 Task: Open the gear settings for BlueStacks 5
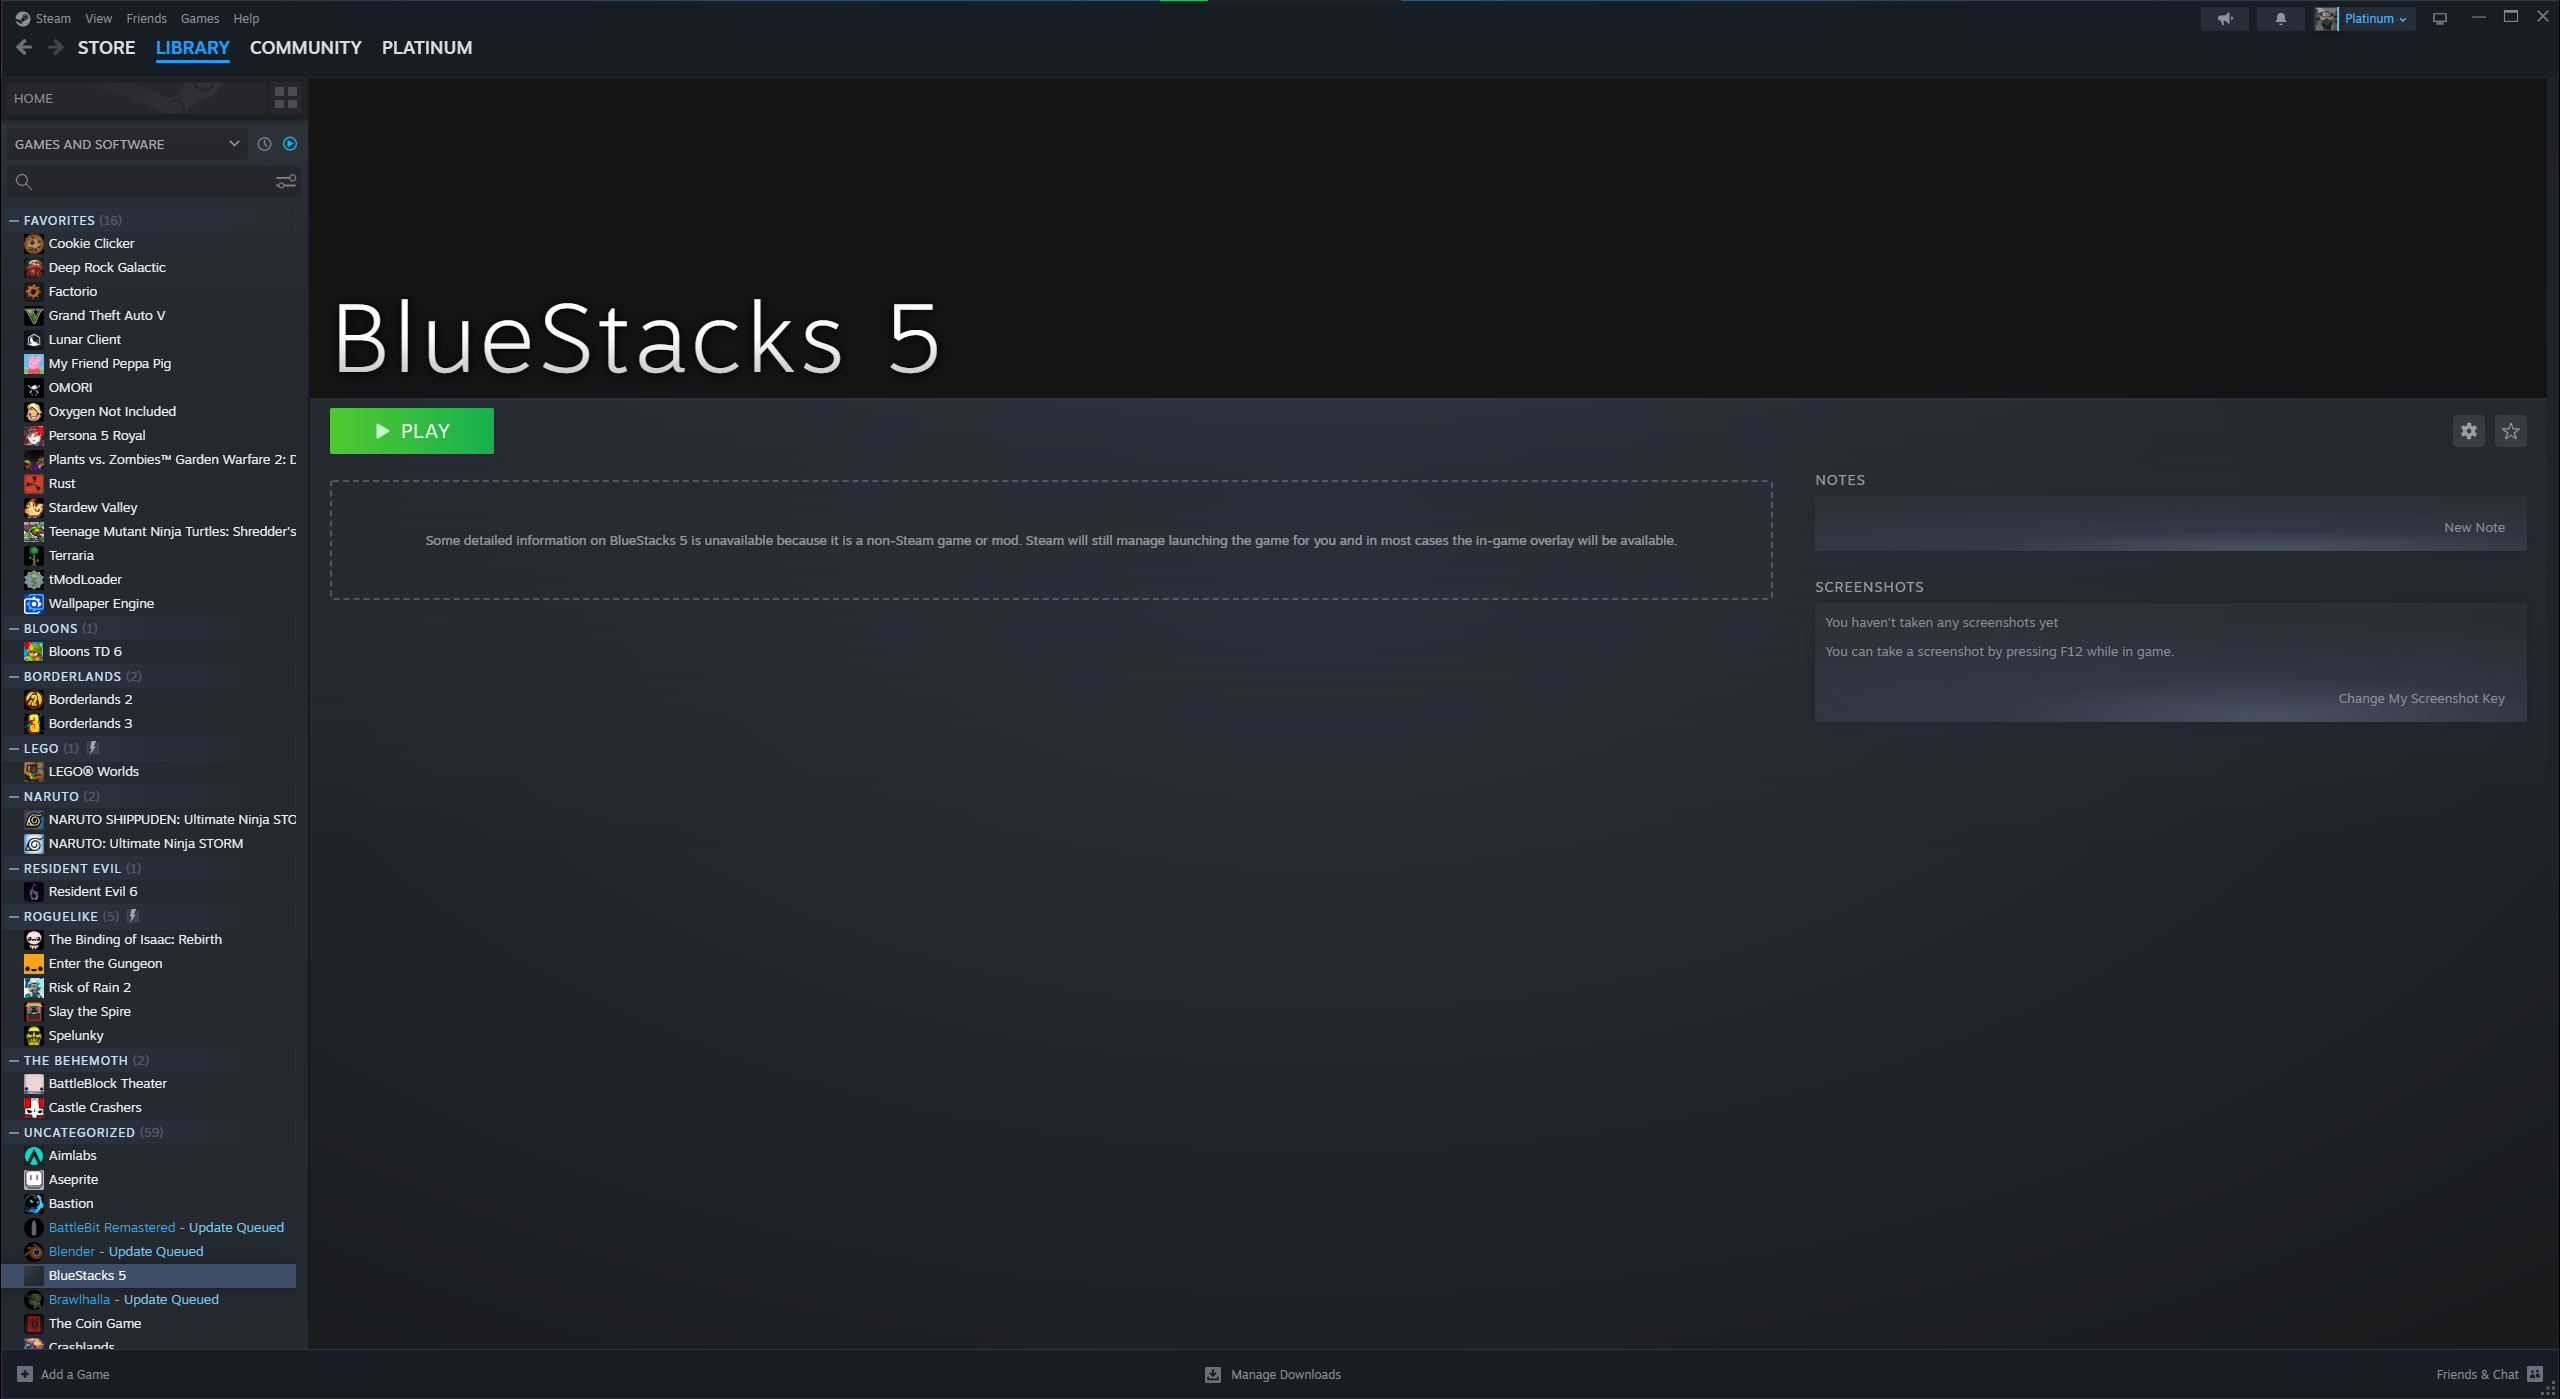pyautogui.click(x=2468, y=431)
